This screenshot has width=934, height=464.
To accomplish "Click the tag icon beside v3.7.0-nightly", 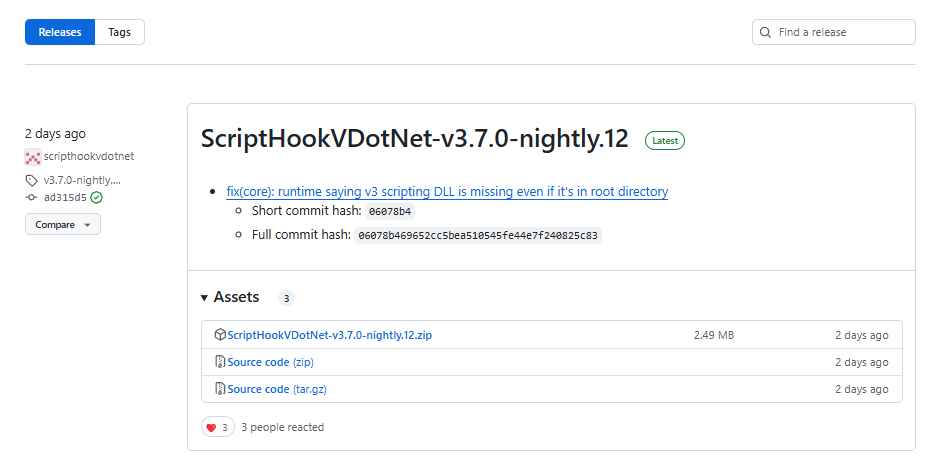I will pyautogui.click(x=31, y=180).
